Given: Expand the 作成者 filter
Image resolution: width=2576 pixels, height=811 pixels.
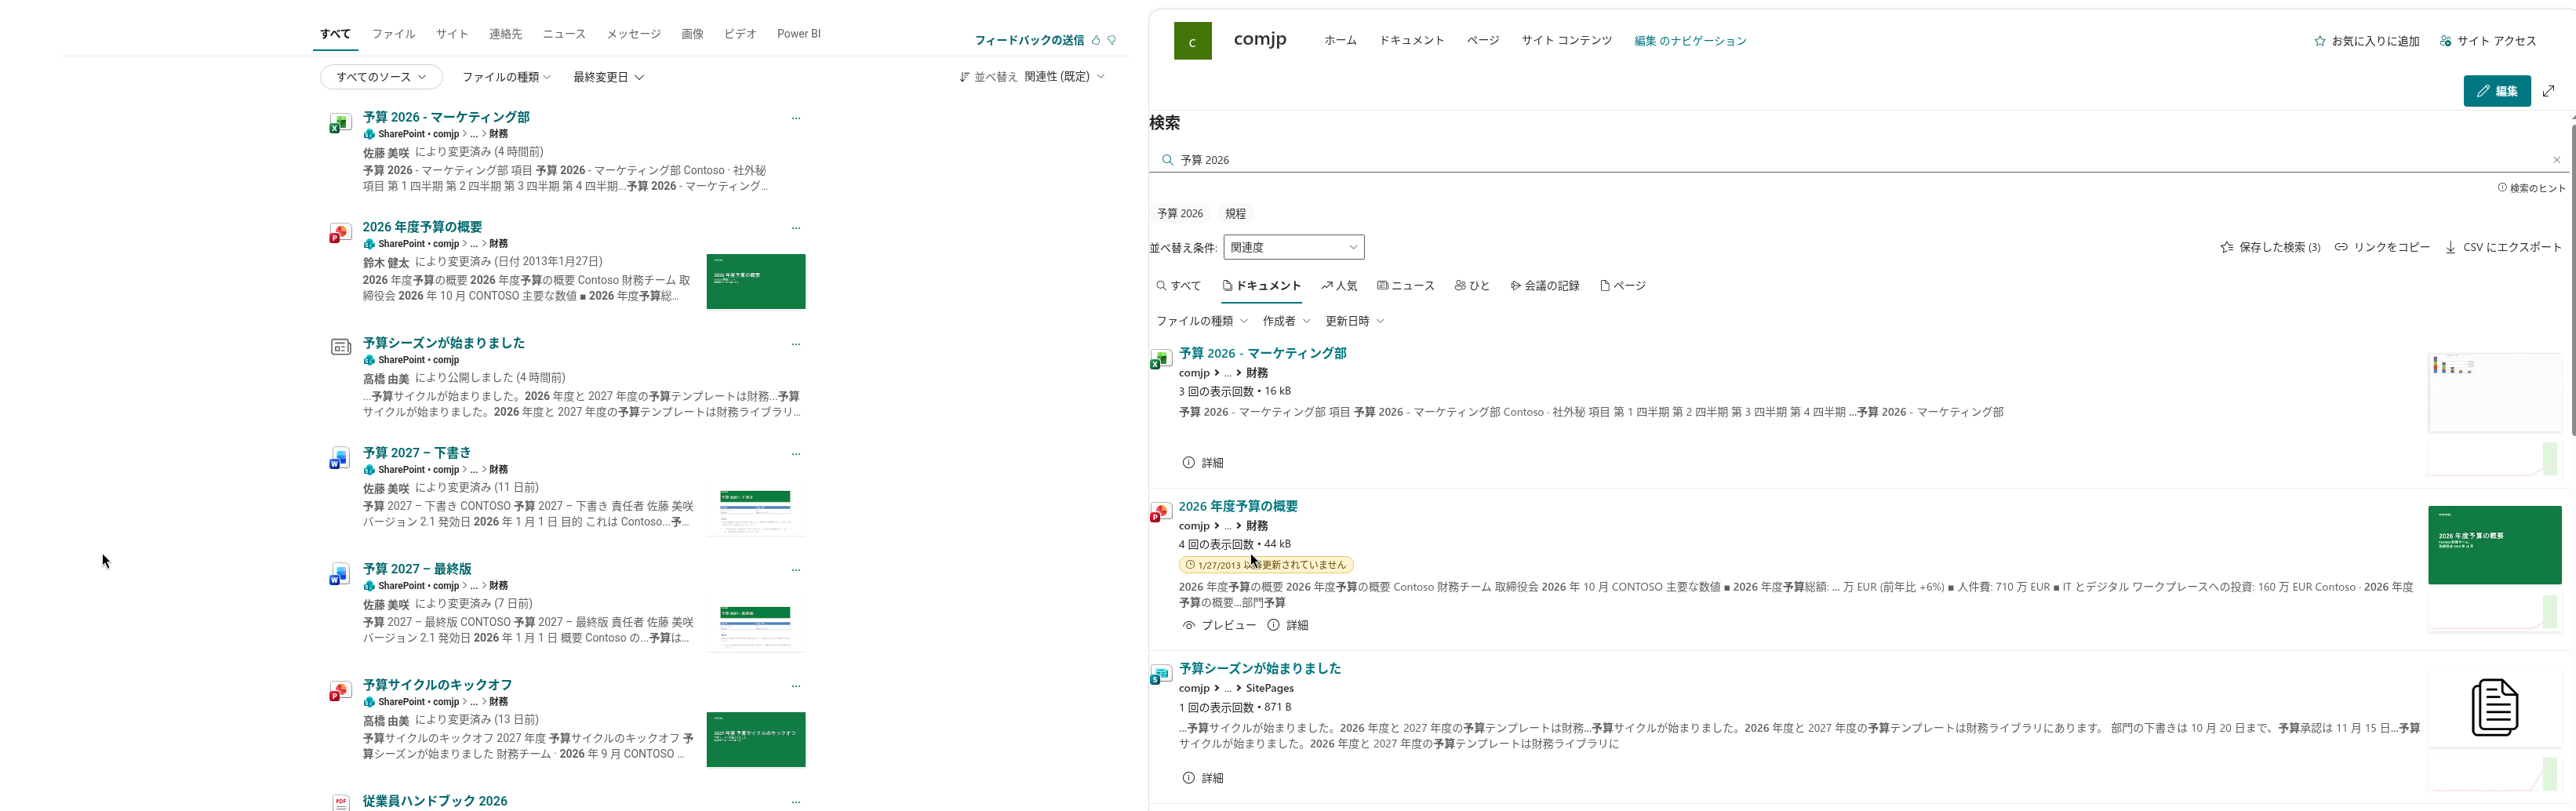Looking at the screenshot, I should (1286, 321).
